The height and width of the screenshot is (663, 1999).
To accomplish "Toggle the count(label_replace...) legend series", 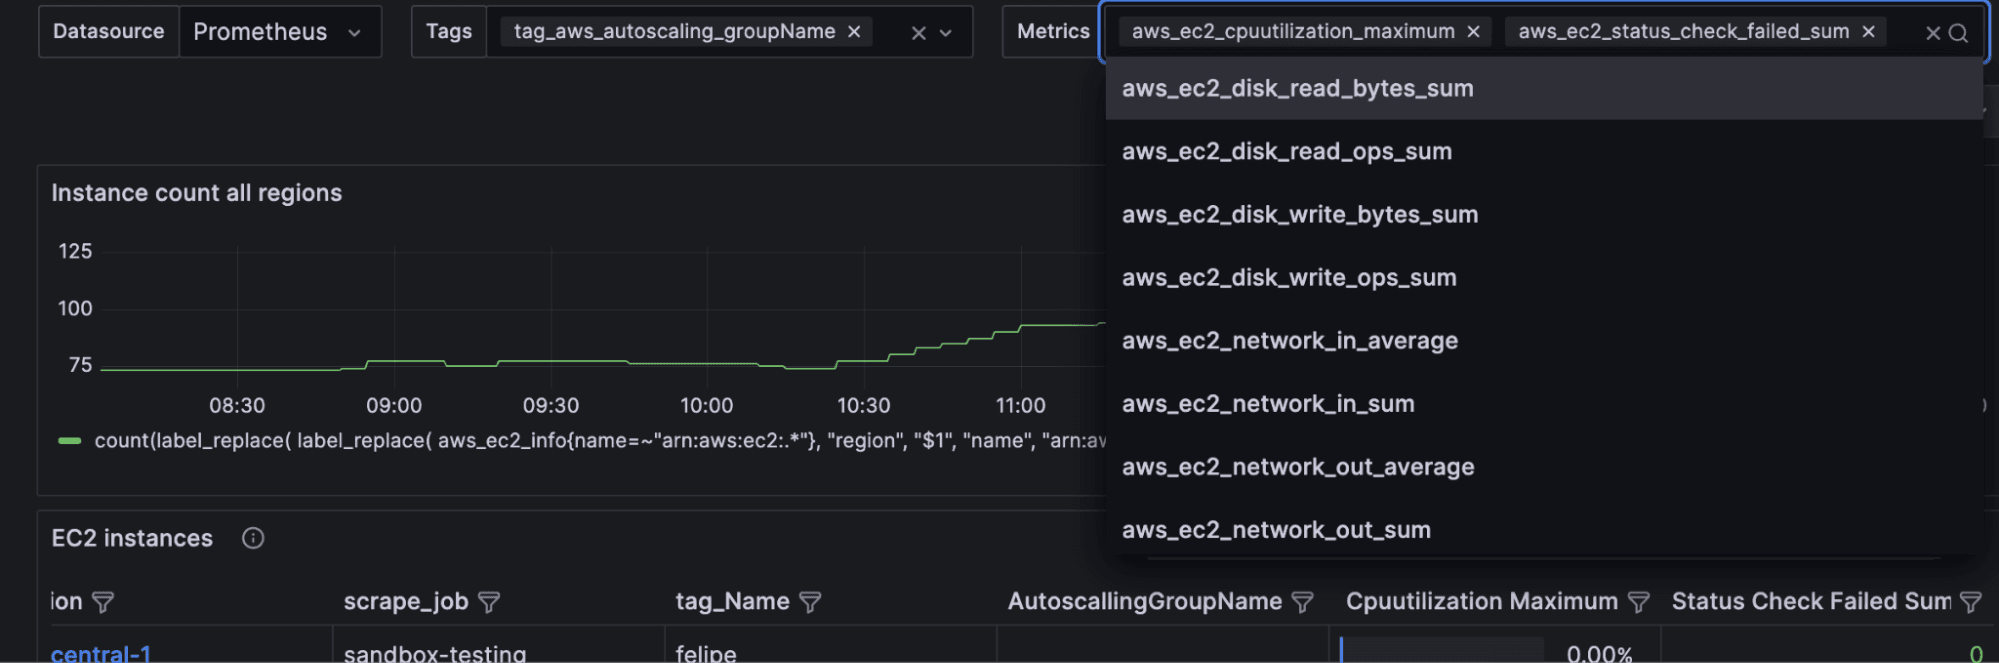I will tap(600, 441).
